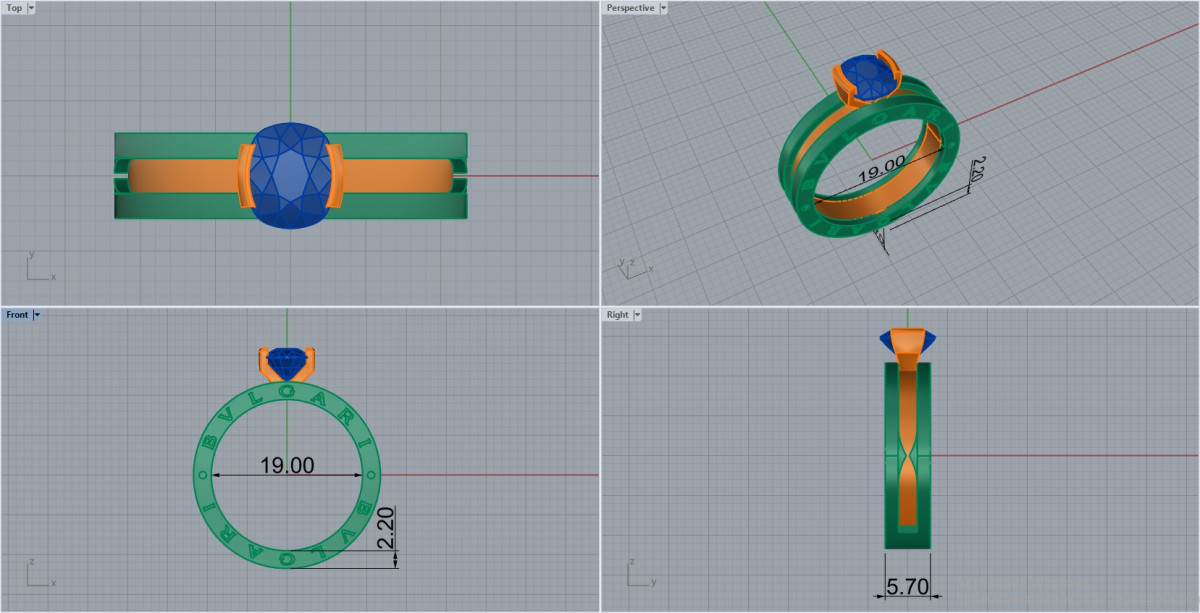Screen dimensions: 1200x613
Task: Expand the Right viewport menu arrow
Action: [x=637, y=315]
